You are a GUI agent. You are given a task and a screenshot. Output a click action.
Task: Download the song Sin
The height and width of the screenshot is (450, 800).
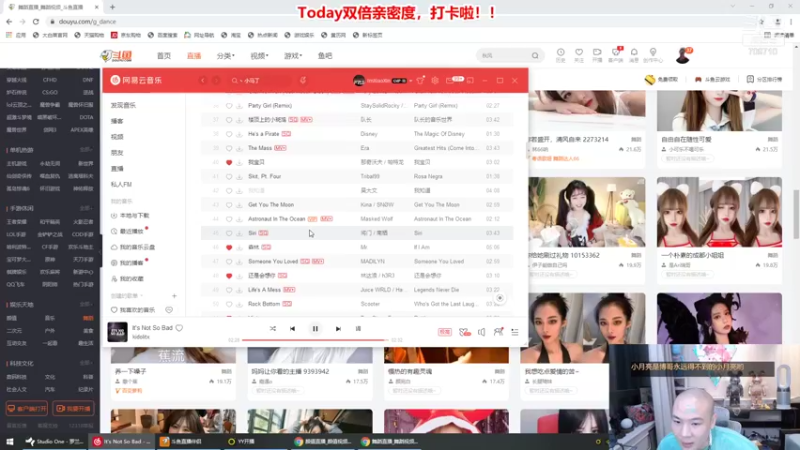tap(239, 233)
